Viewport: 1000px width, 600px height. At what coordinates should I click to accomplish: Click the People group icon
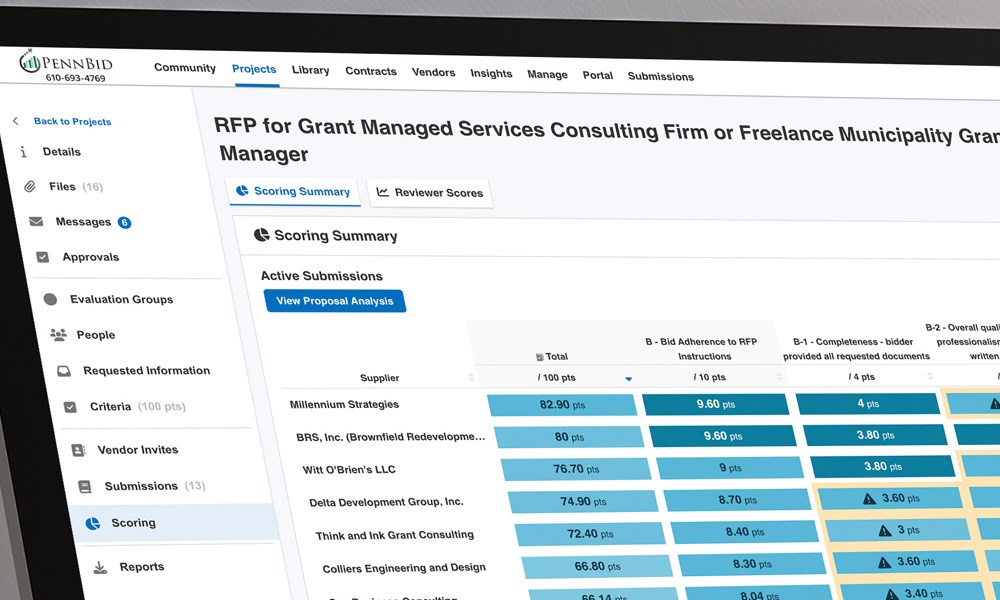click(58, 335)
